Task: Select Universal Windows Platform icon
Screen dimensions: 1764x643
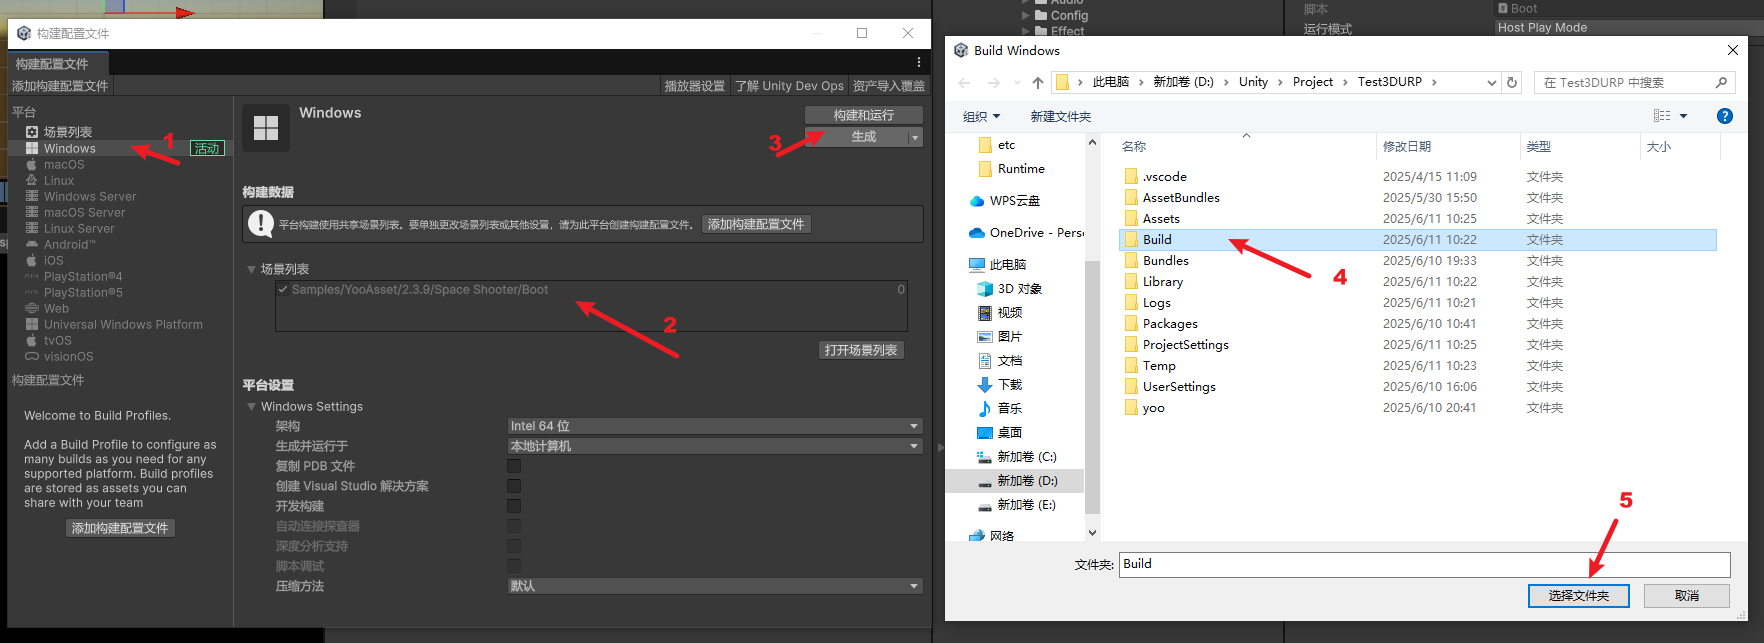Action: pyautogui.click(x=32, y=324)
